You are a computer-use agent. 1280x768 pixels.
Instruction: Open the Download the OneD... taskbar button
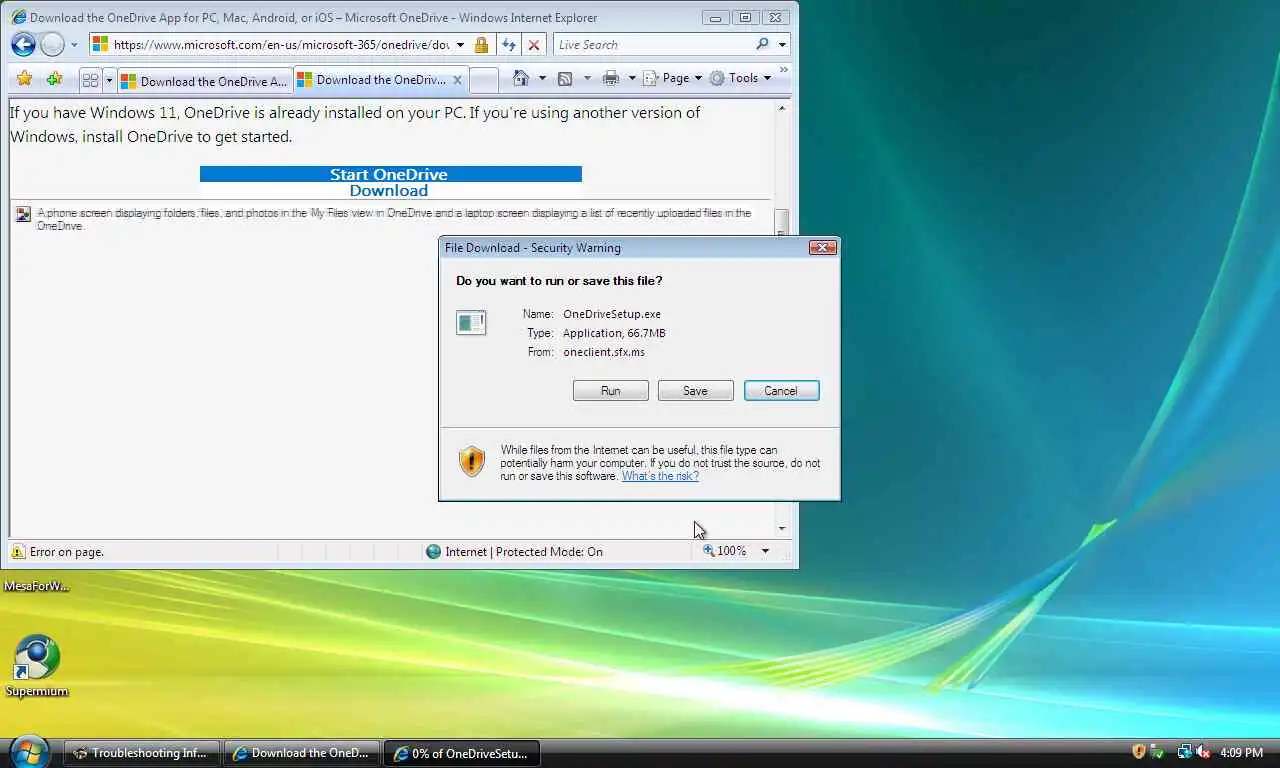[x=302, y=753]
